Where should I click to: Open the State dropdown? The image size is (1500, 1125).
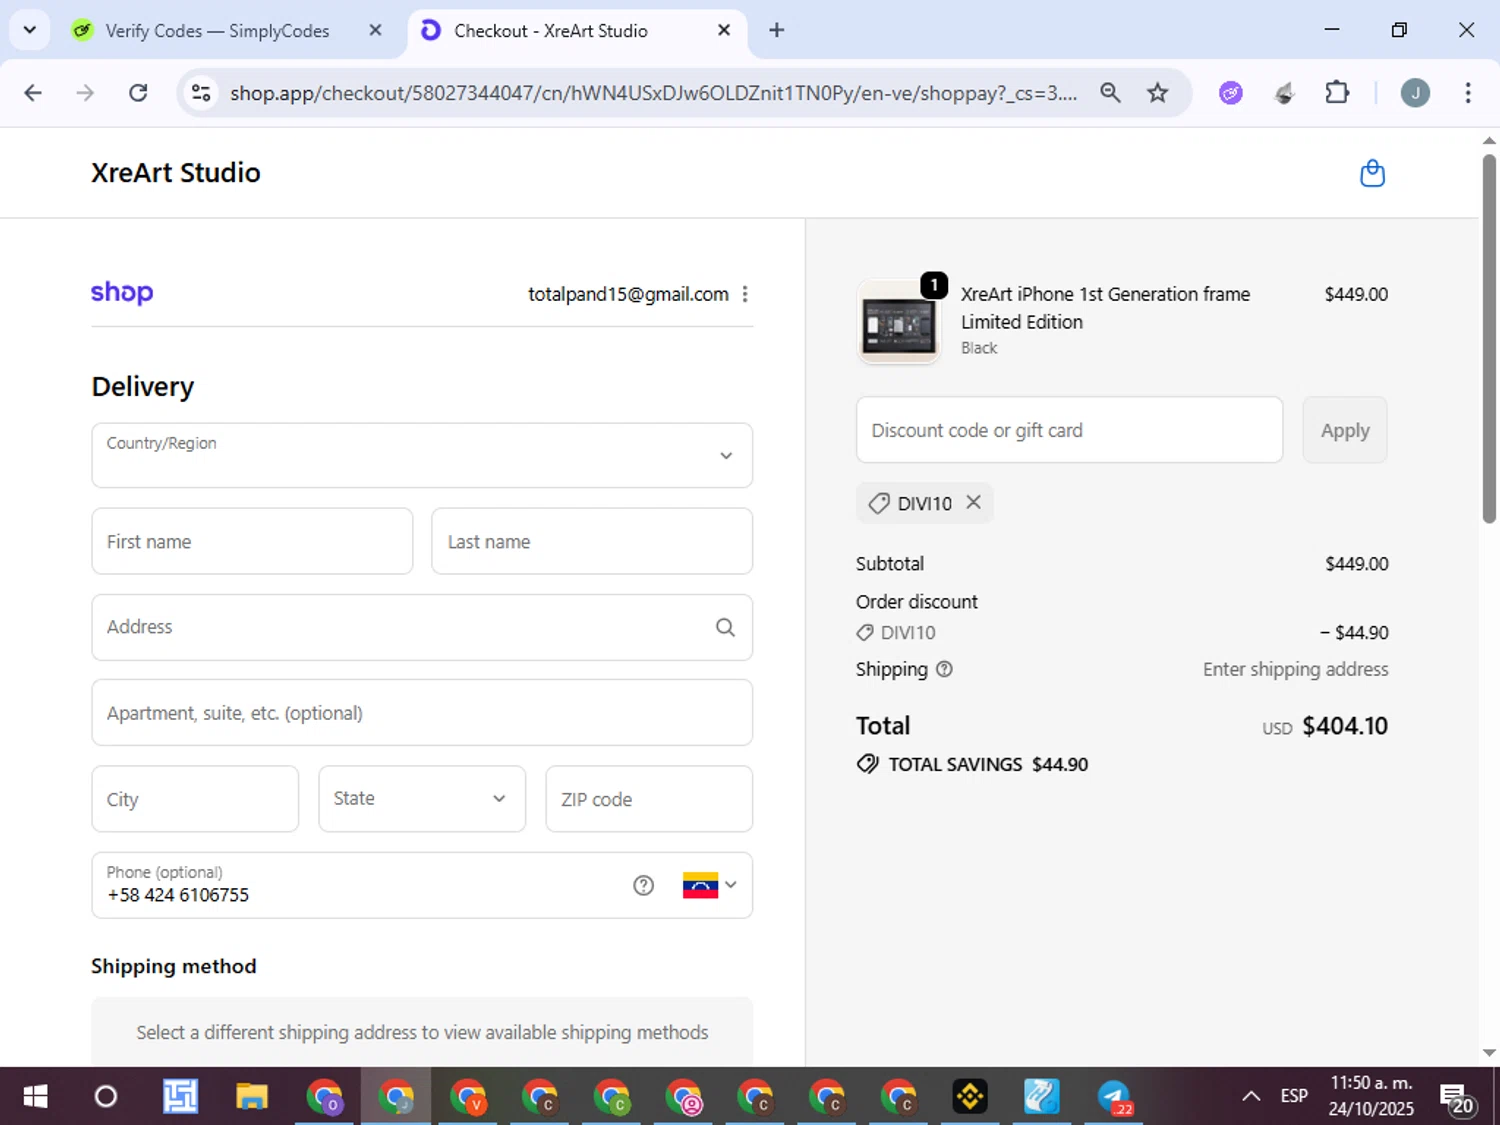tap(422, 798)
